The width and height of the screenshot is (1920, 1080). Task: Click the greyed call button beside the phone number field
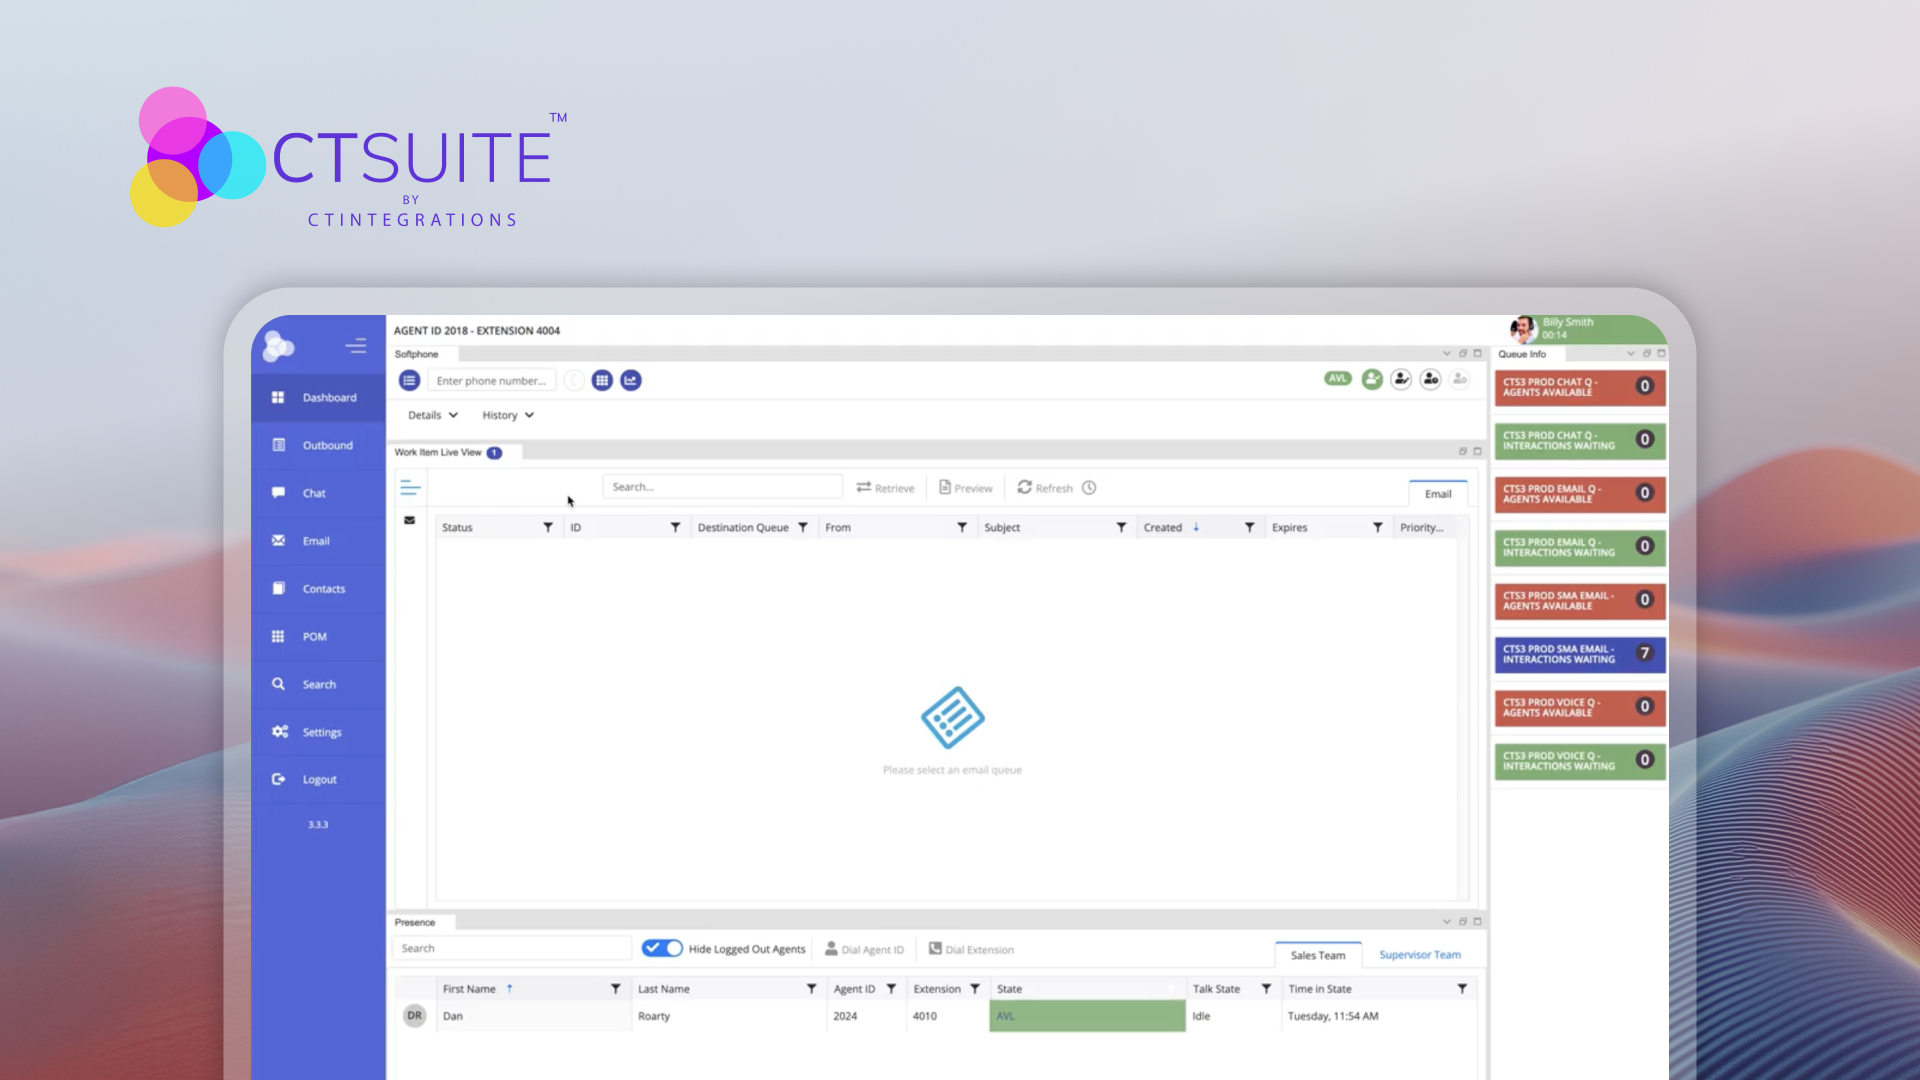(574, 380)
